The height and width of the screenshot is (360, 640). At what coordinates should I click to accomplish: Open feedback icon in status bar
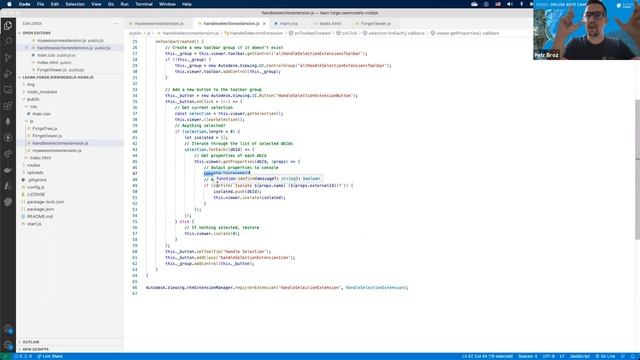tap(623, 356)
